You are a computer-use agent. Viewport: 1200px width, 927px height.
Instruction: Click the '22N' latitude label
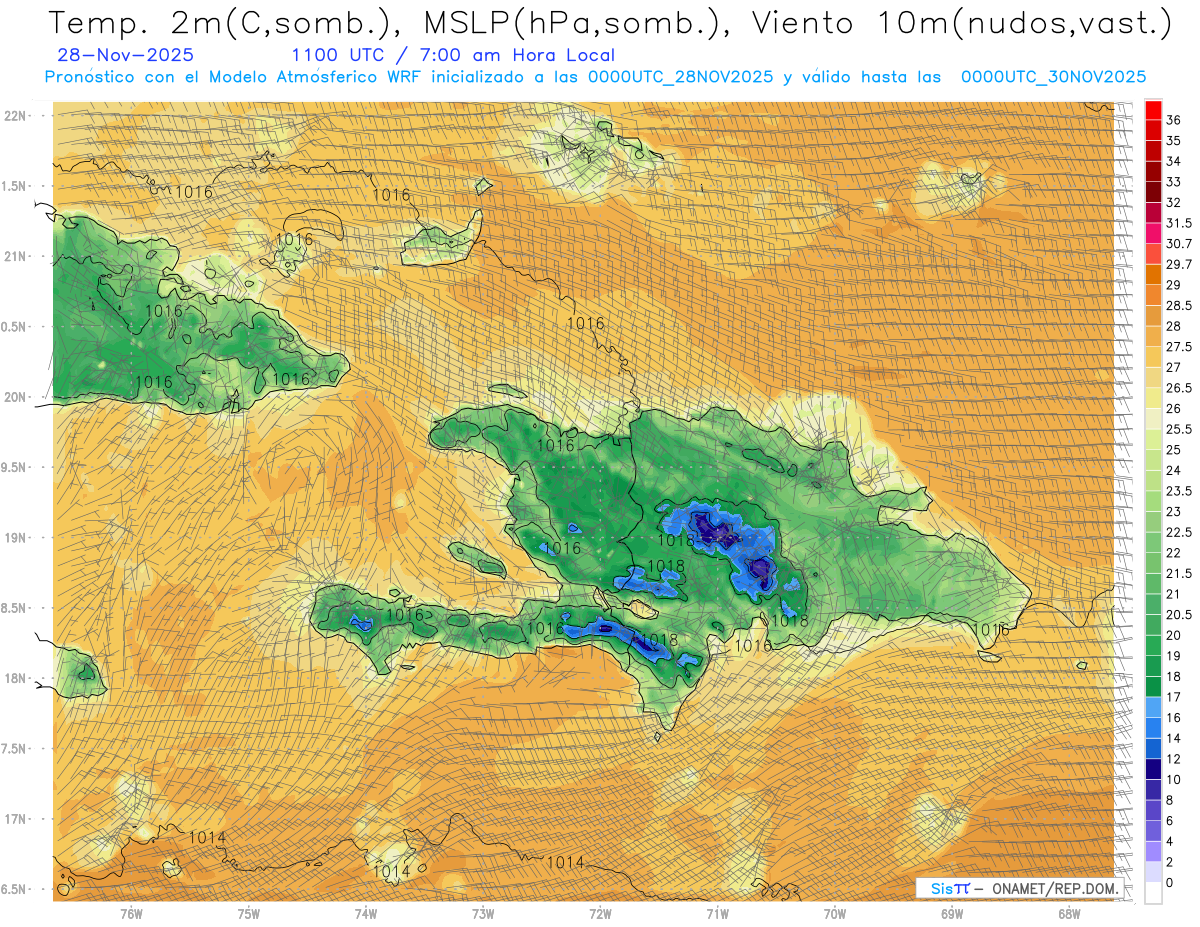pyautogui.click(x=16, y=115)
